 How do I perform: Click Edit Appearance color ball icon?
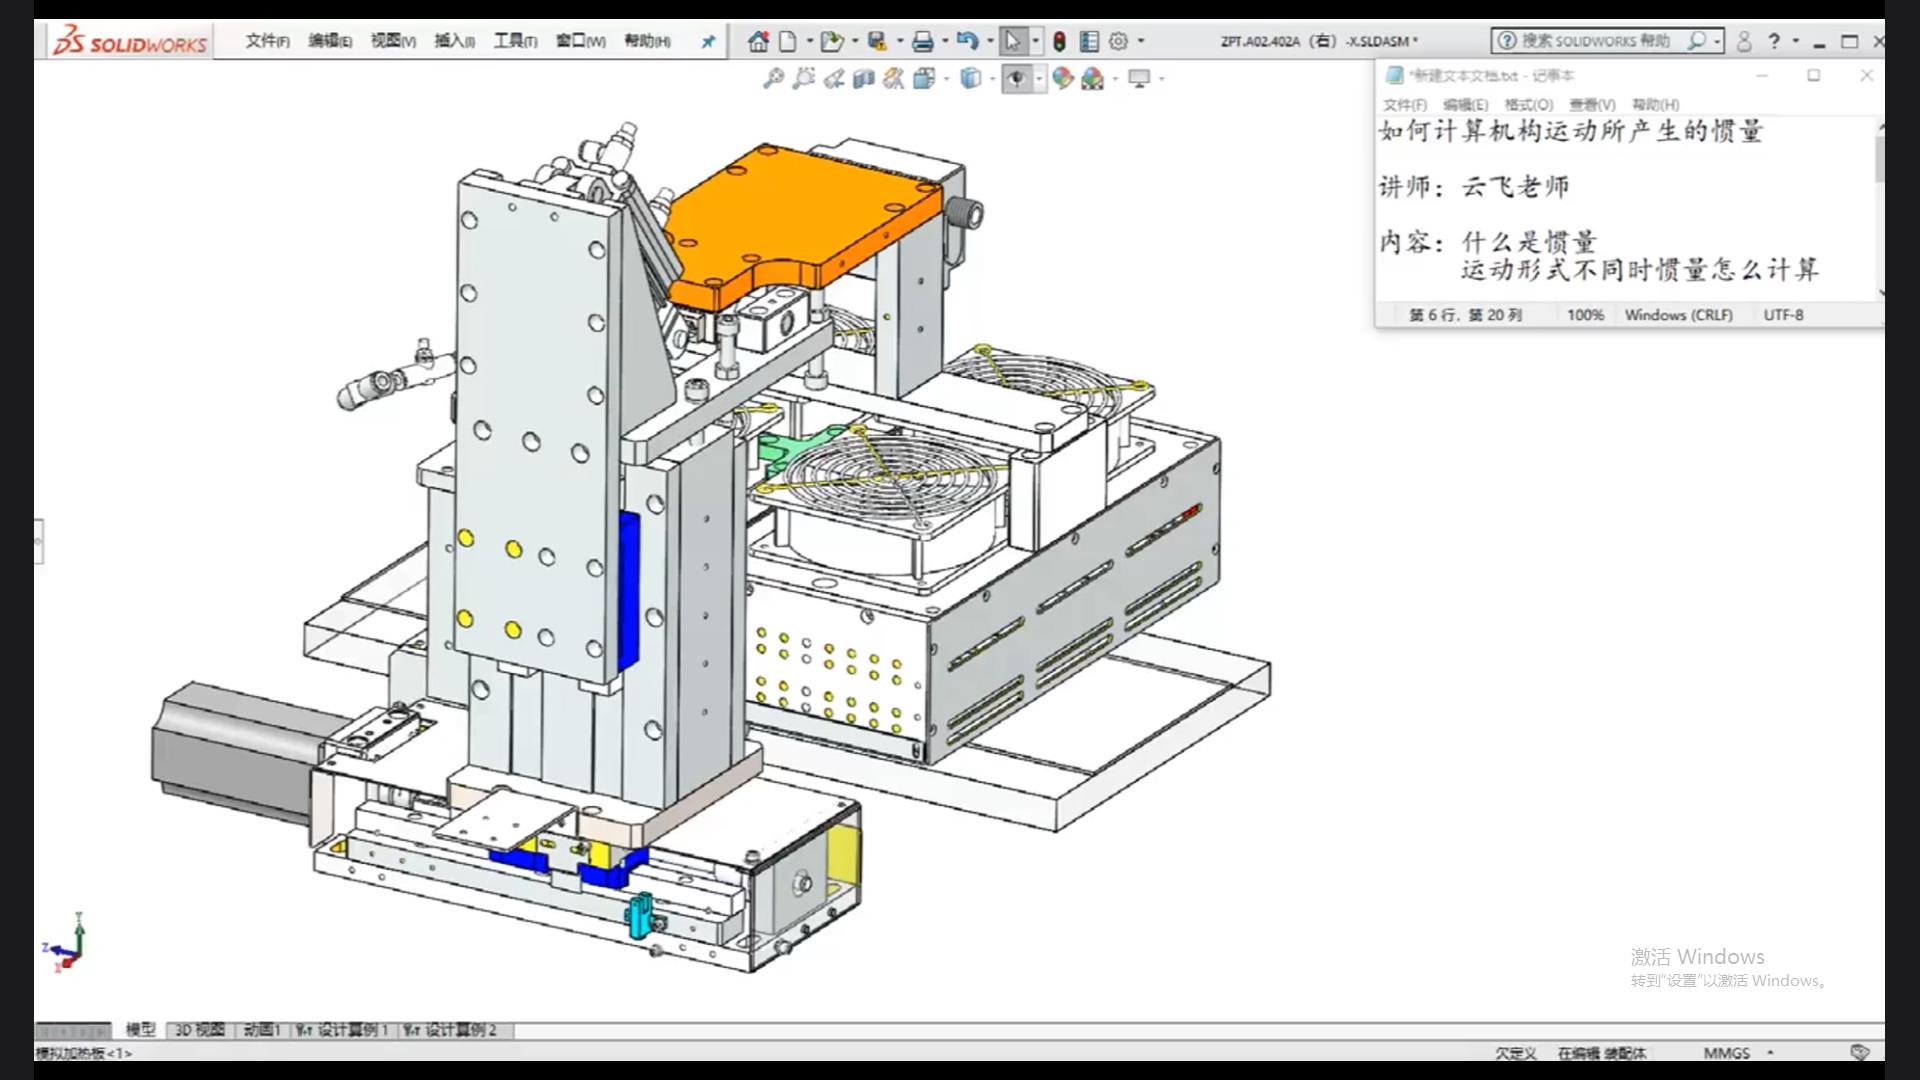tap(1062, 78)
